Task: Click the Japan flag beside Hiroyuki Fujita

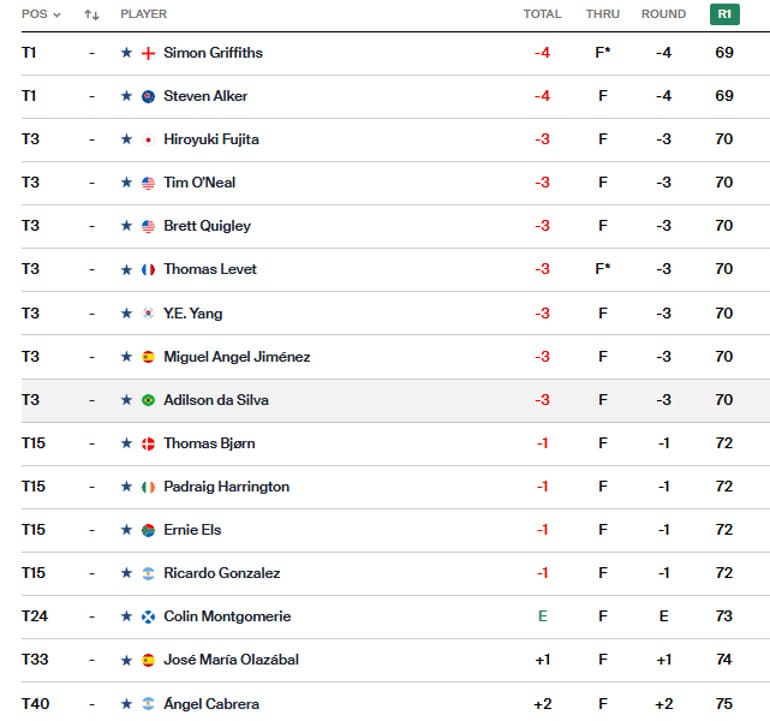Action: pyautogui.click(x=148, y=140)
